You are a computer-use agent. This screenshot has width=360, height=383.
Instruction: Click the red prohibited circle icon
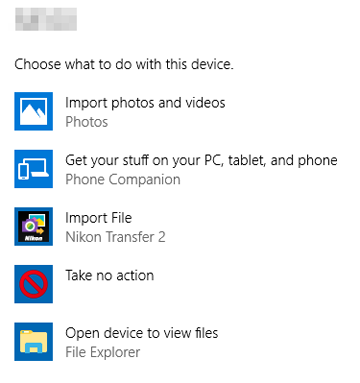(33, 284)
